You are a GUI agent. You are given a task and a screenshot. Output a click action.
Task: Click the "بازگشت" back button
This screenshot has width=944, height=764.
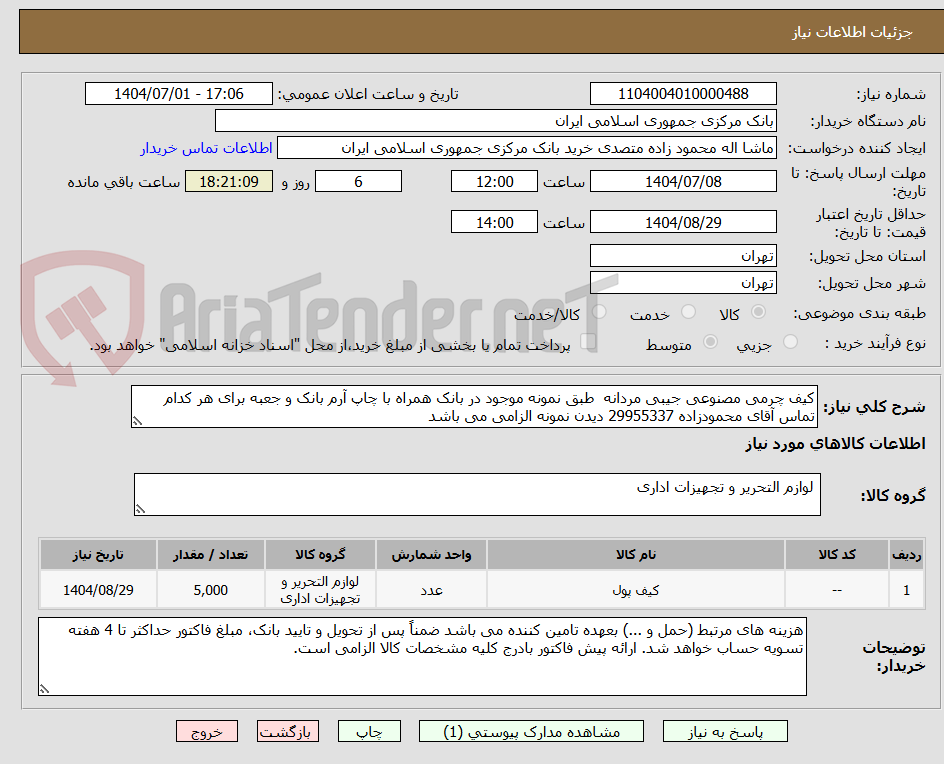click(287, 731)
